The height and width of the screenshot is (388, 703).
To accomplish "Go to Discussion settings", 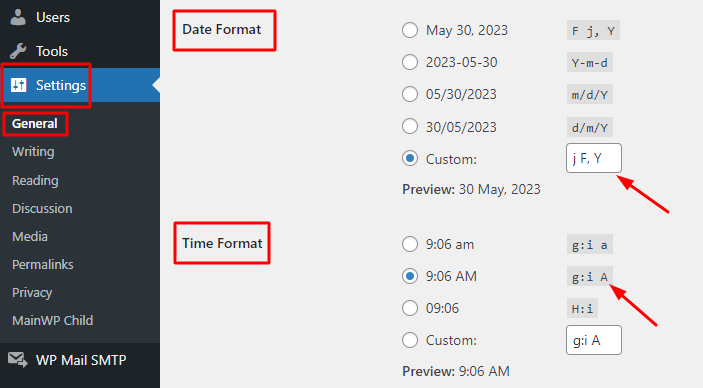I will click(42, 209).
